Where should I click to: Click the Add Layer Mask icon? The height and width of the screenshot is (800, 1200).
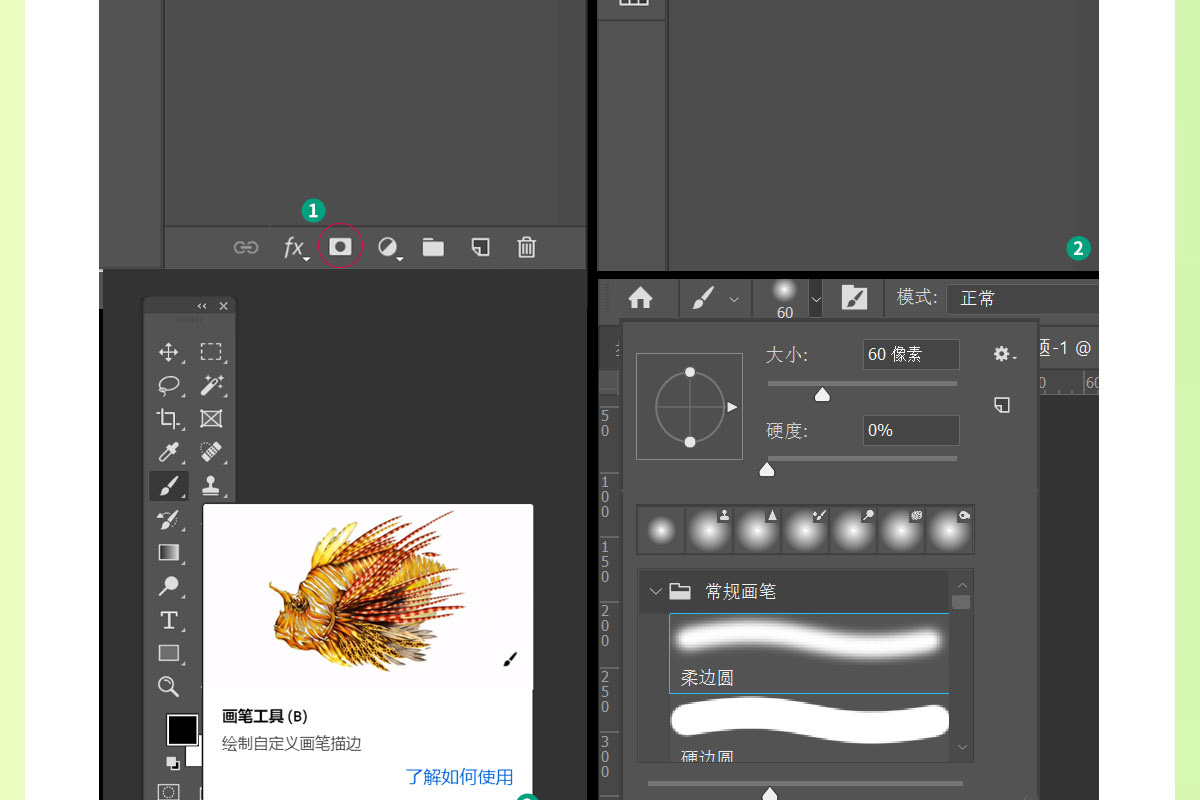pos(340,247)
